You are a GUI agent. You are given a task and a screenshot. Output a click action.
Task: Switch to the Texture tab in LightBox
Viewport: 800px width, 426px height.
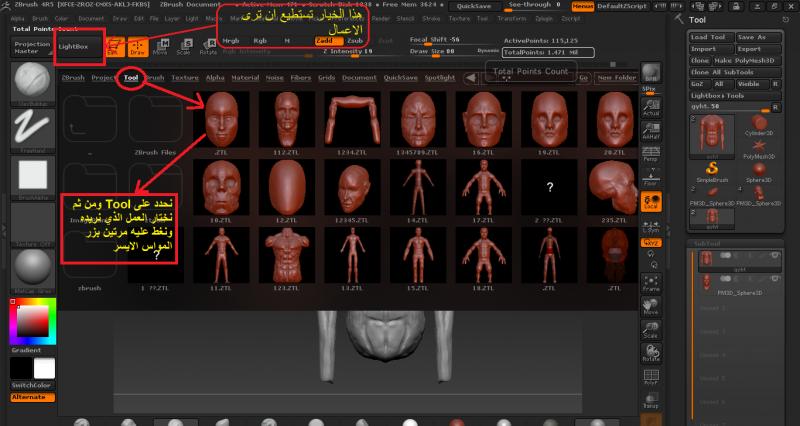185,77
